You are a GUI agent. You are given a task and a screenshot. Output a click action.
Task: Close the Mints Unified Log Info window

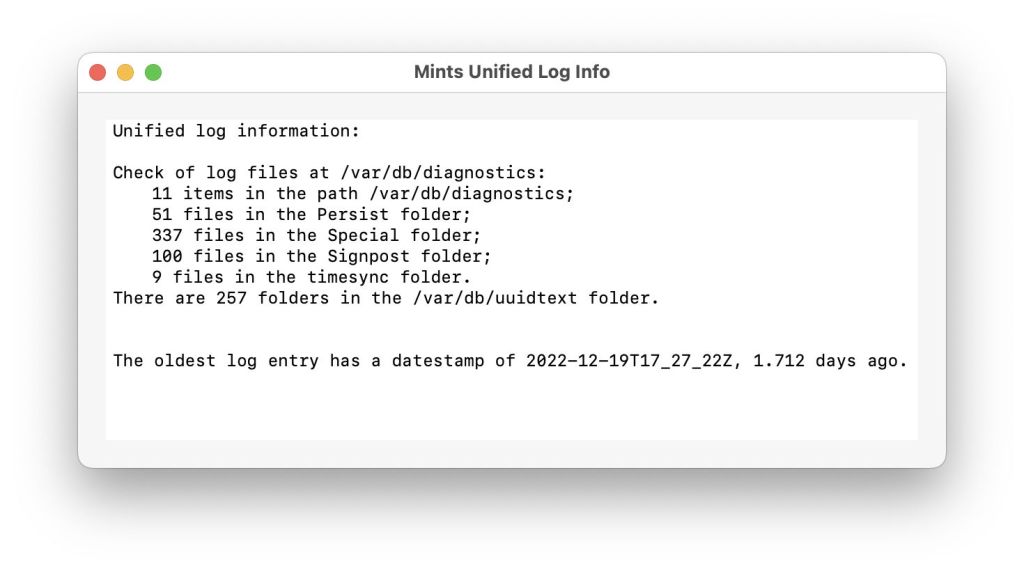[97, 72]
